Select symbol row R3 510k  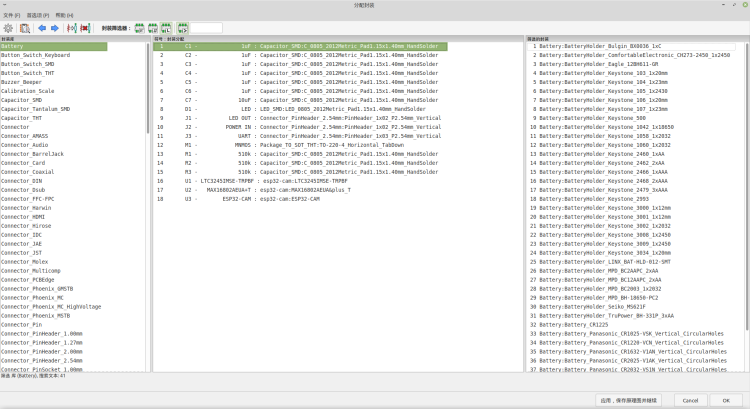(x=300, y=172)
